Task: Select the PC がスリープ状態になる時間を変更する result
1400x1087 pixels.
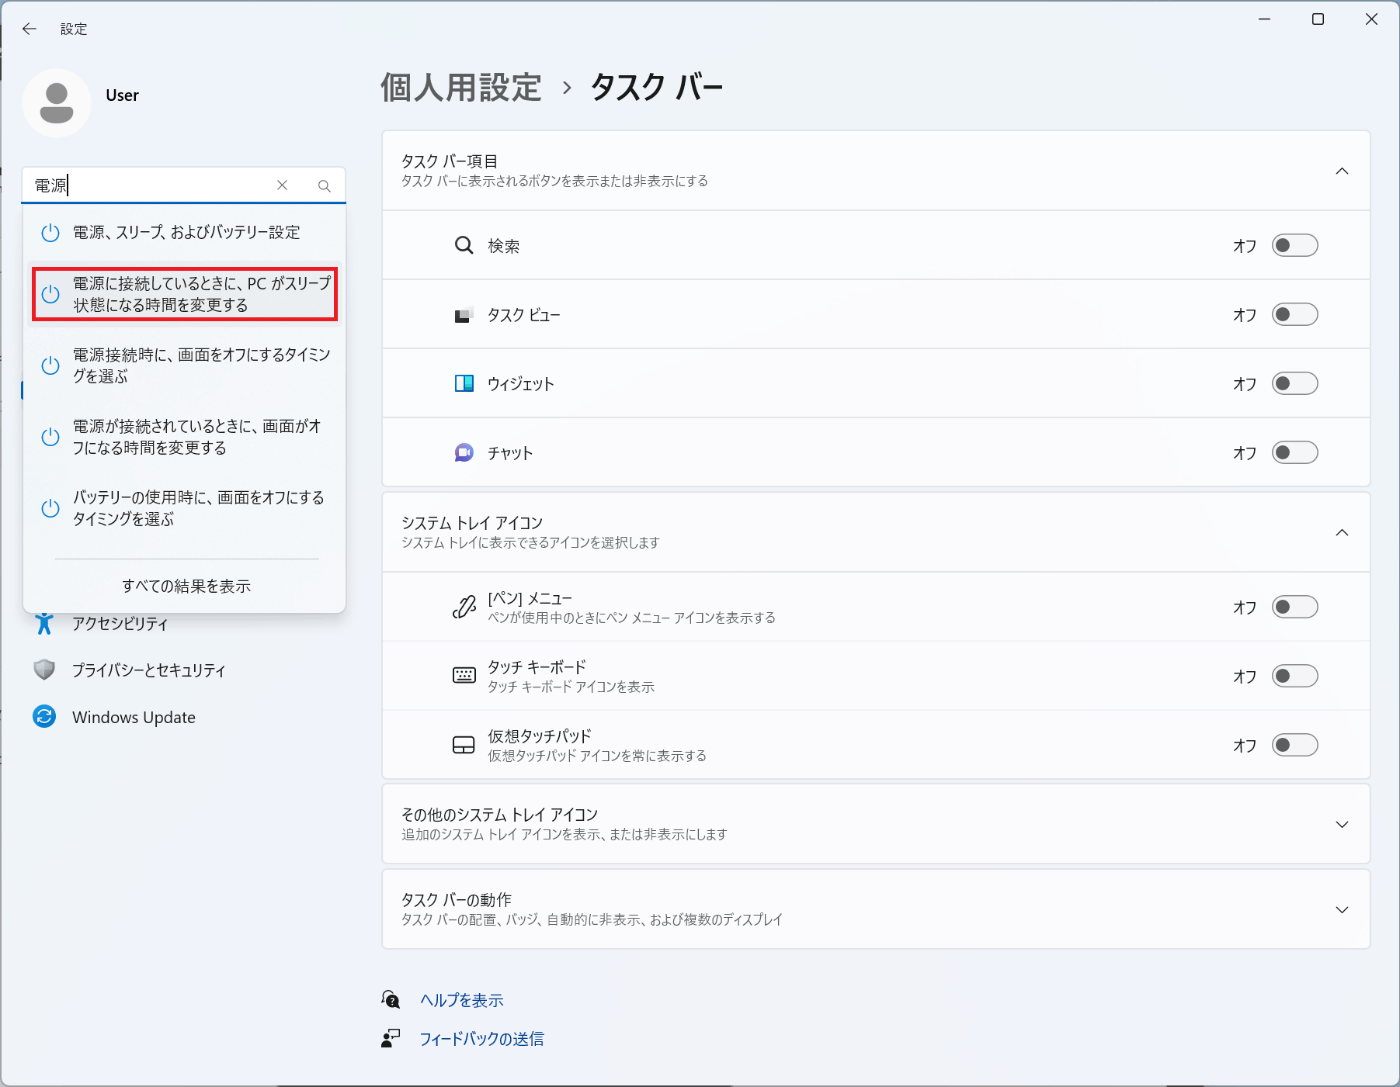Action: [185, 294]
